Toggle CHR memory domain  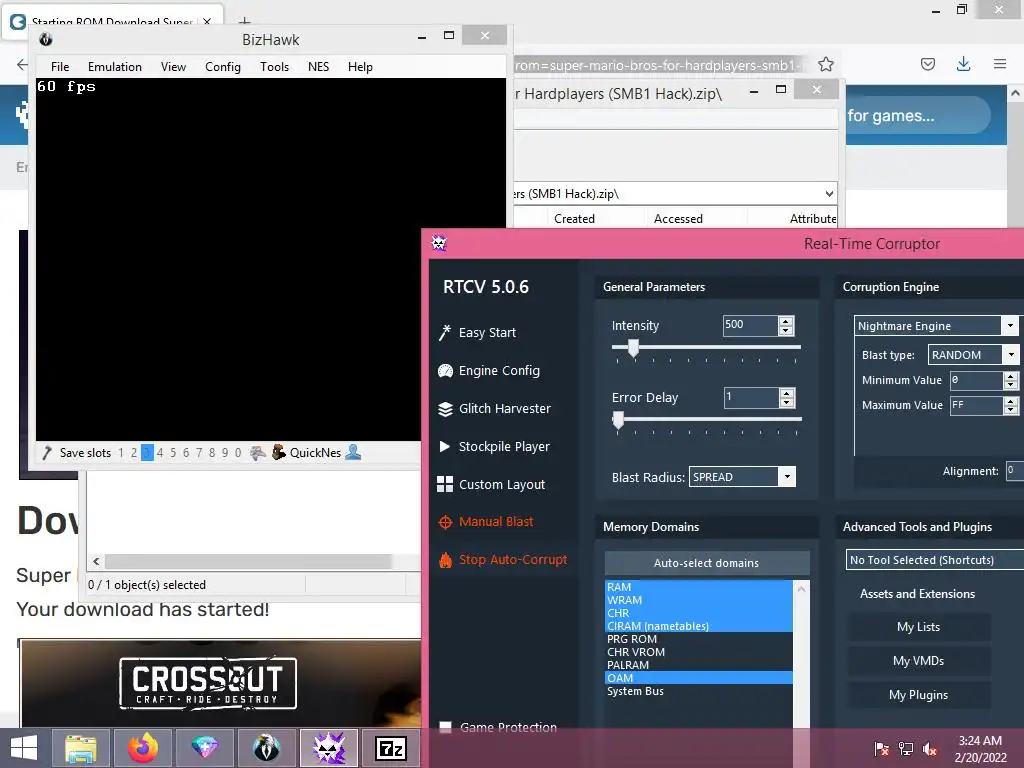pos(699,613)
